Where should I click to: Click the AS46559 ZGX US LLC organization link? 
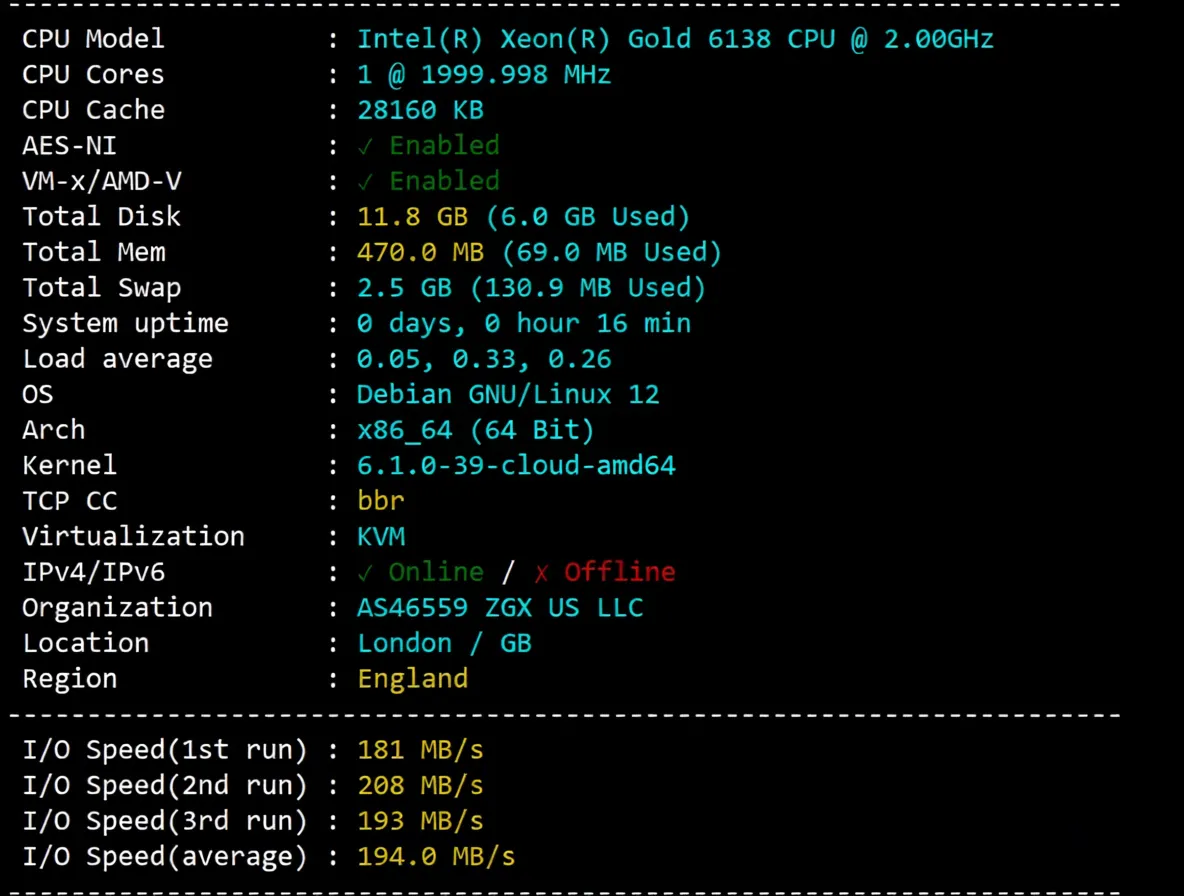[x=500, y=607]
